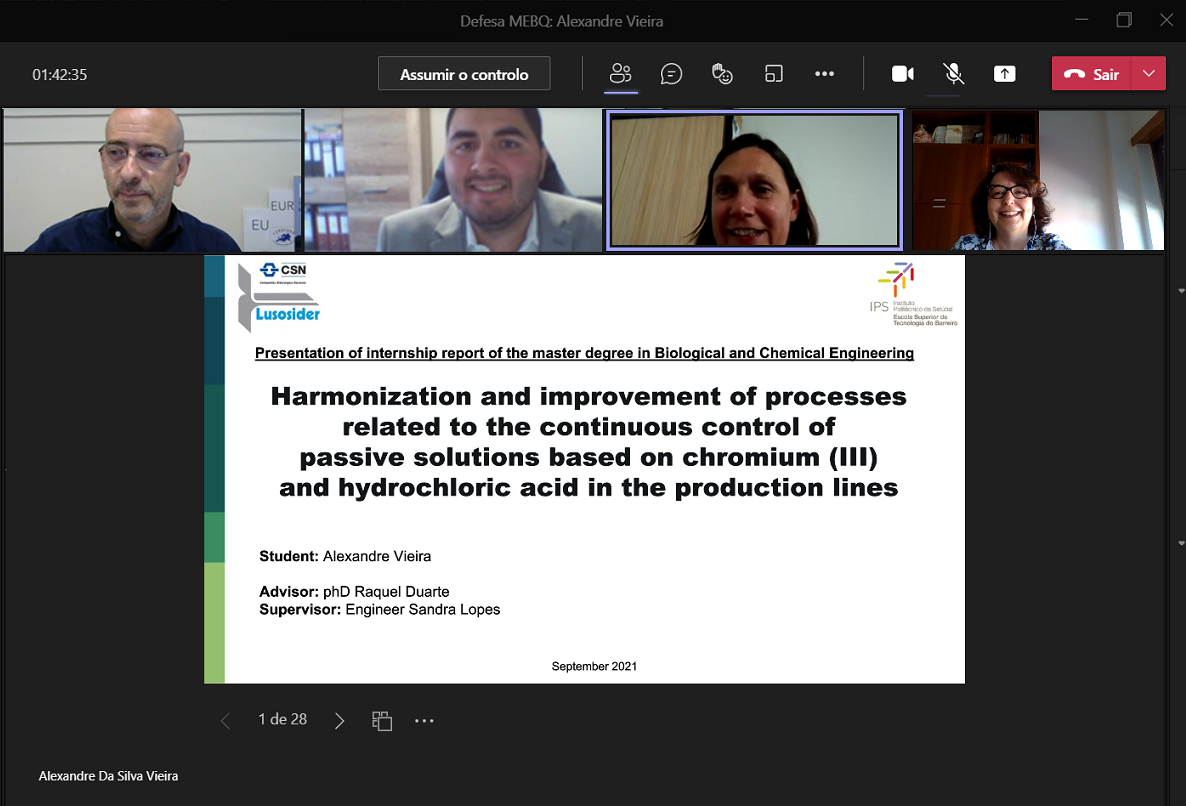Click the Sair leave button
Viewport: 1186px width, 806px height.
tap(1092, 74)
